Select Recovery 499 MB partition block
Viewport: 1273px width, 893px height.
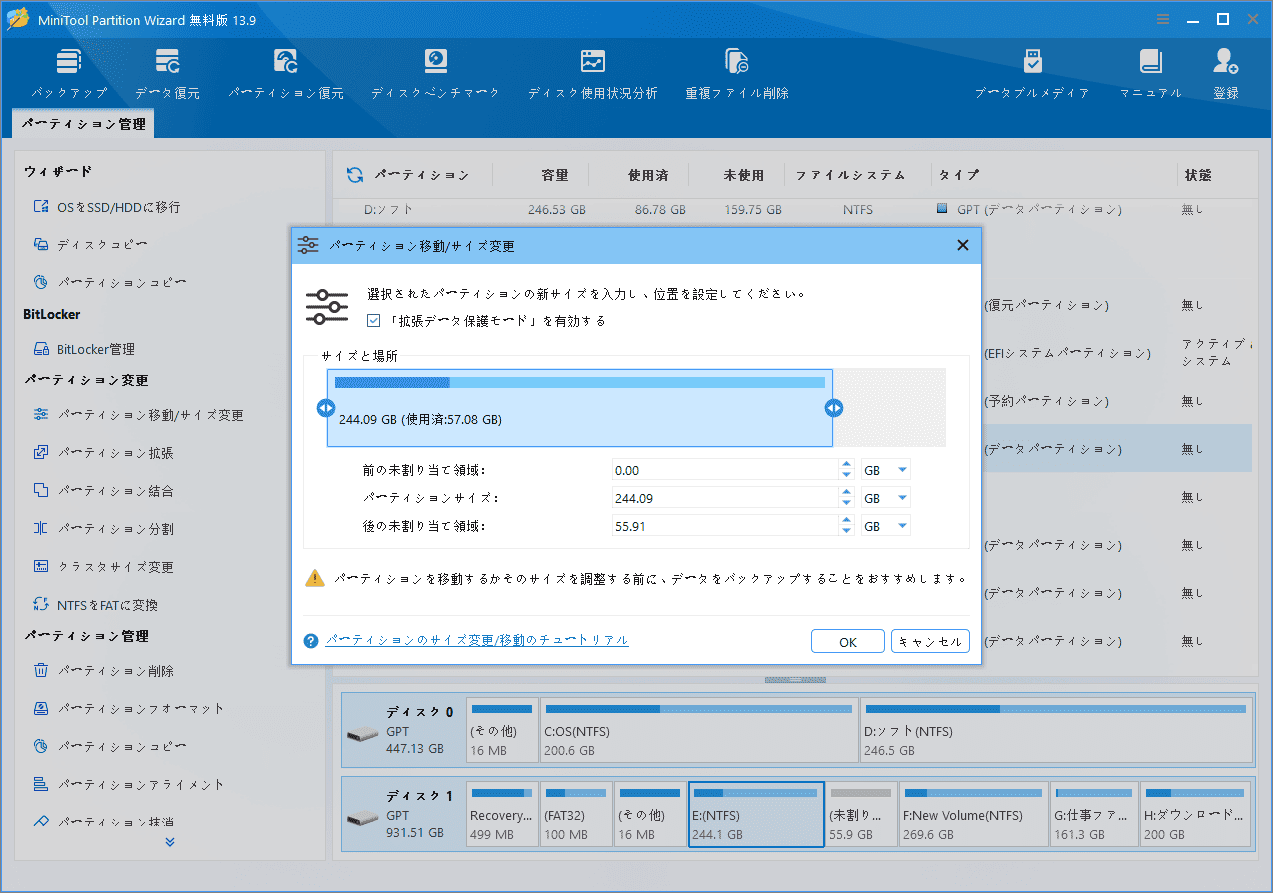[x=502, y=814]
